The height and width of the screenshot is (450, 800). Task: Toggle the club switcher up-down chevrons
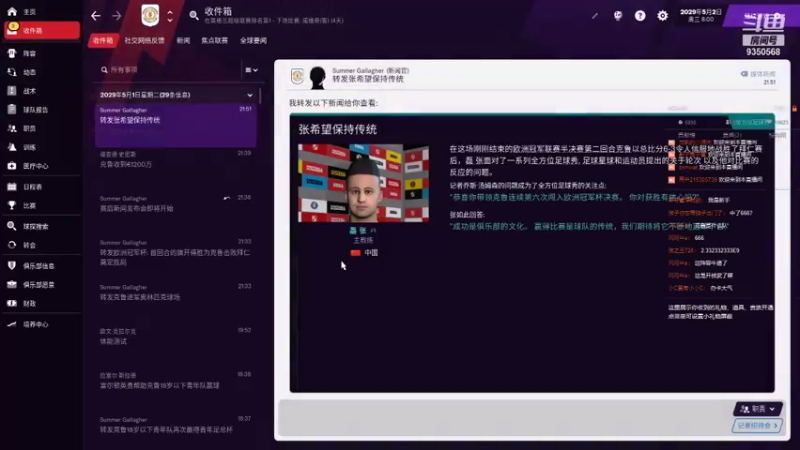[x=170, y=16]
